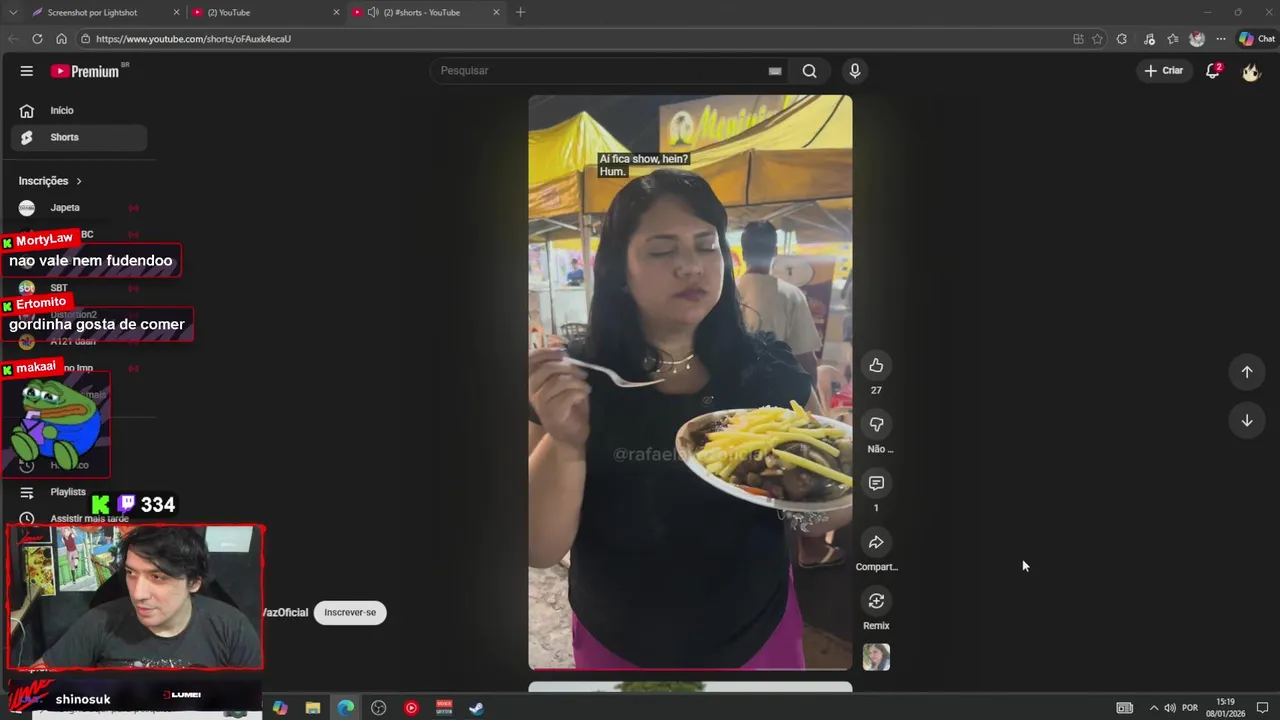This screenshot has height=720, width=1280.
Task: Expand Inscrições subscriptions section
Action: 50,181
